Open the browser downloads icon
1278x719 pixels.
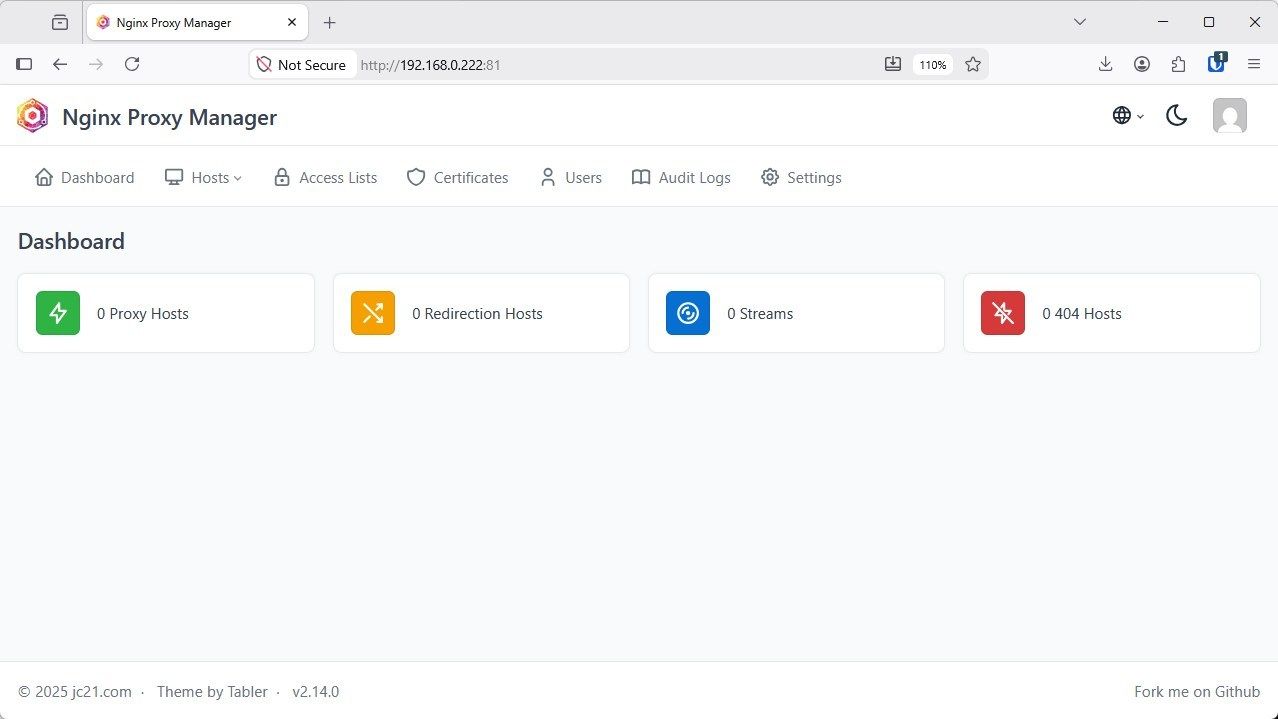click(x=1105, y=64)
